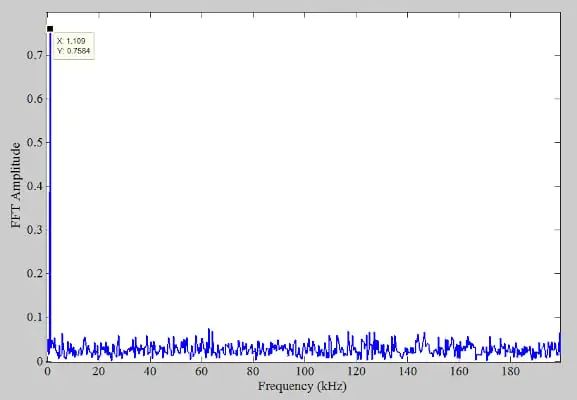Click the 0.2 tick label on the y-axis
577x400 pixels.
[35, 273]
